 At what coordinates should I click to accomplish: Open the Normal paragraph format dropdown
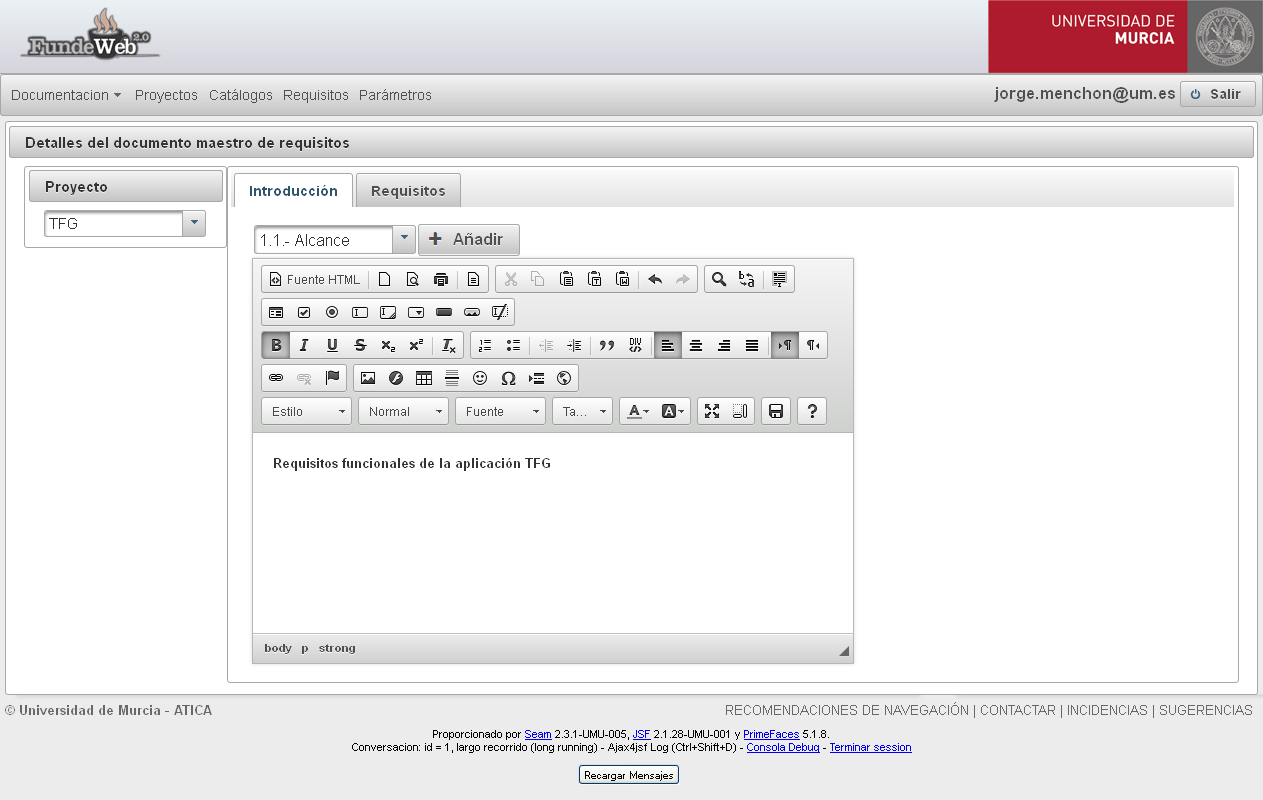[403, 411]
